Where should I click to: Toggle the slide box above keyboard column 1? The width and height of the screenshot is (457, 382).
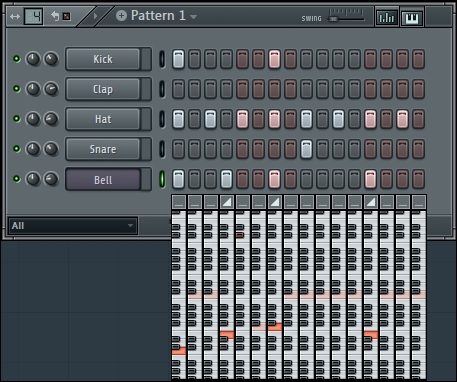179,202
